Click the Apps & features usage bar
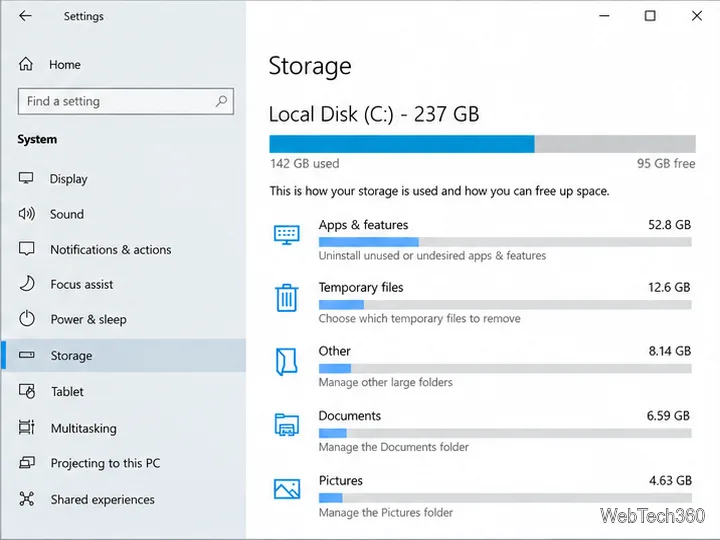The height and width of the screenshot is (540, 720). pyautogui.click(x=505, y=242)
